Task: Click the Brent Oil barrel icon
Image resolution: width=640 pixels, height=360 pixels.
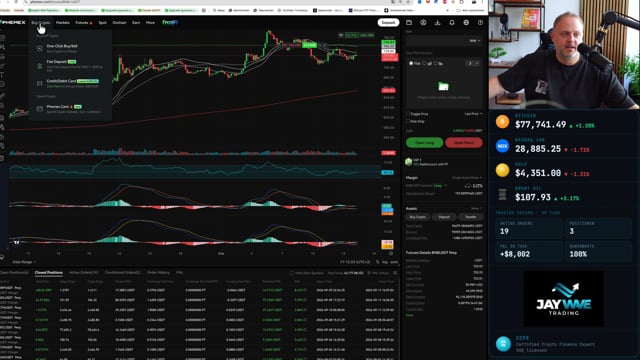Action: pyautogui.click(x=502, y=194)
